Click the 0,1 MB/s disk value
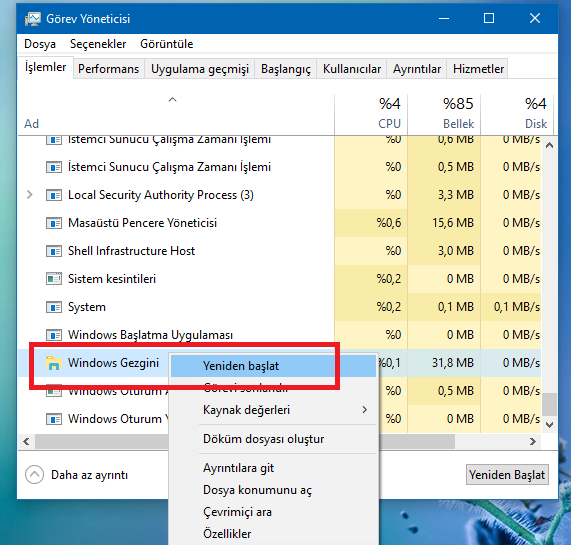The height and width of the screenshot is (545, 571). tap(517, 307)
